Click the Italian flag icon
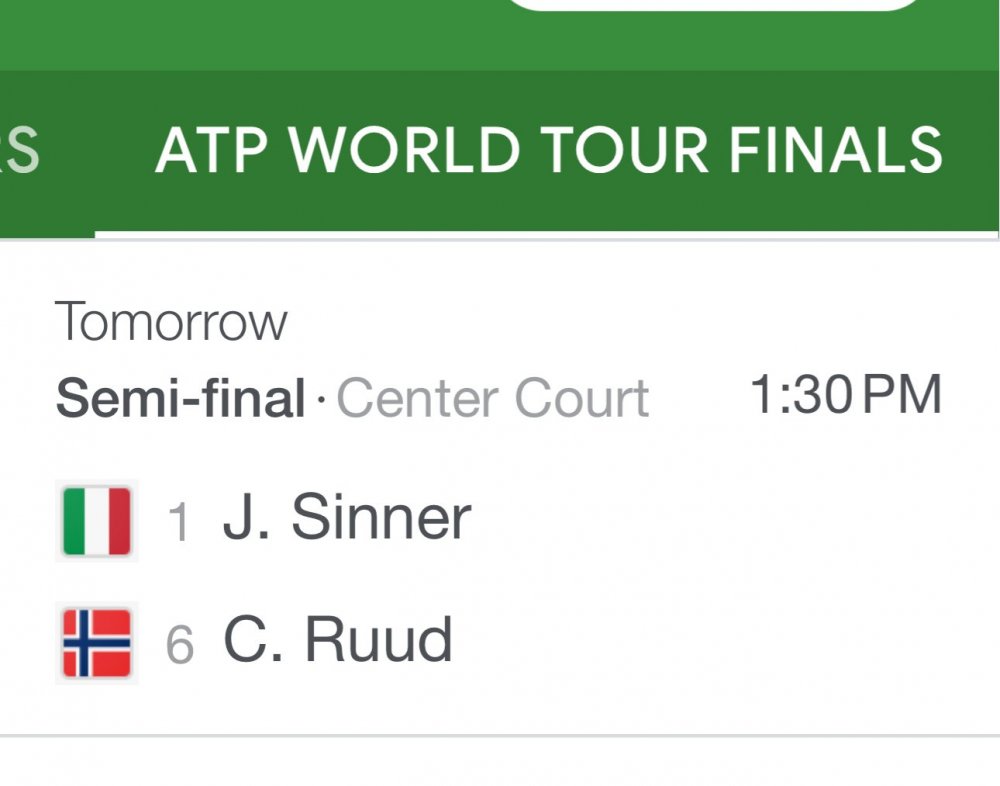The height and width of the screenshot is (786, 1000). point(96,520)
